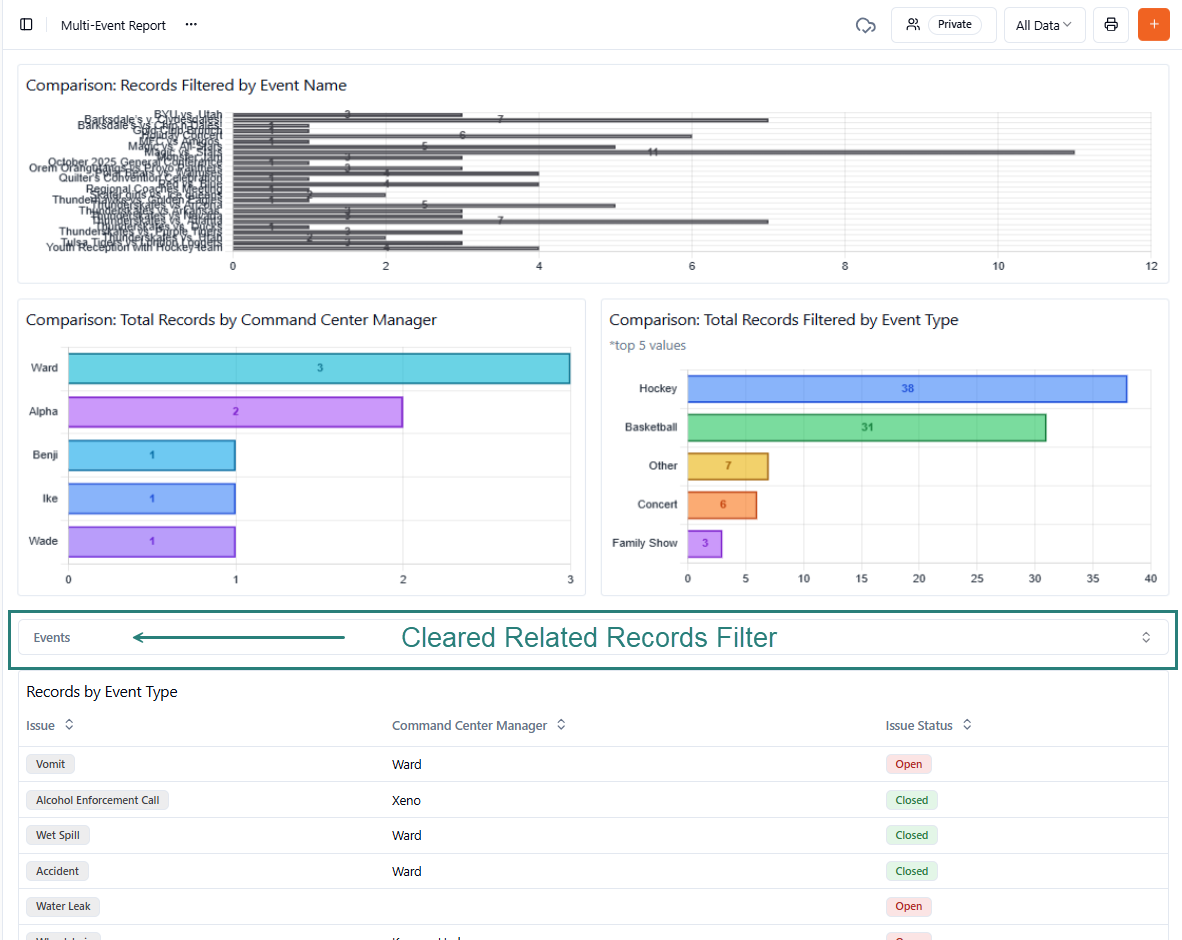Sort the table by Issue column
The width and height of the screenshot is (1182, 940).
click(69, 725)
